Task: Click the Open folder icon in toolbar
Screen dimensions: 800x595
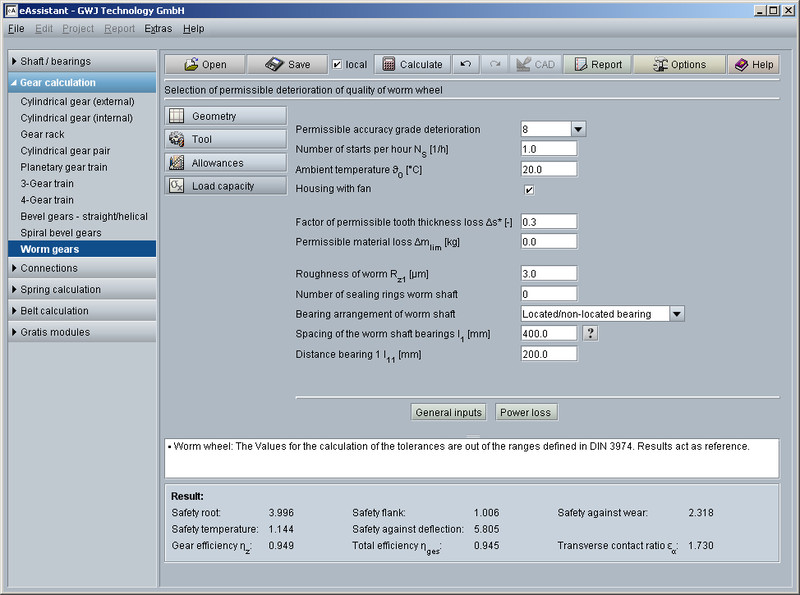Action: (x=191, y=65)
